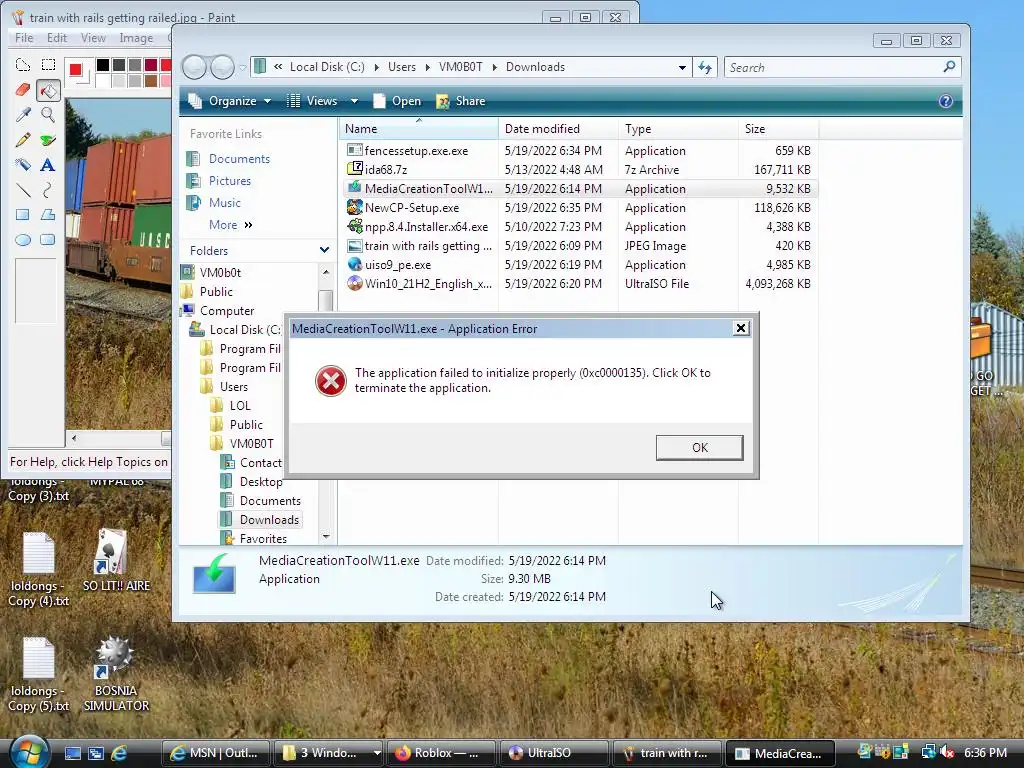Select the BOSNIA SIMULATOR desktop shortcut
Screen dimensions: 1024x768
(x=116, y=674)
